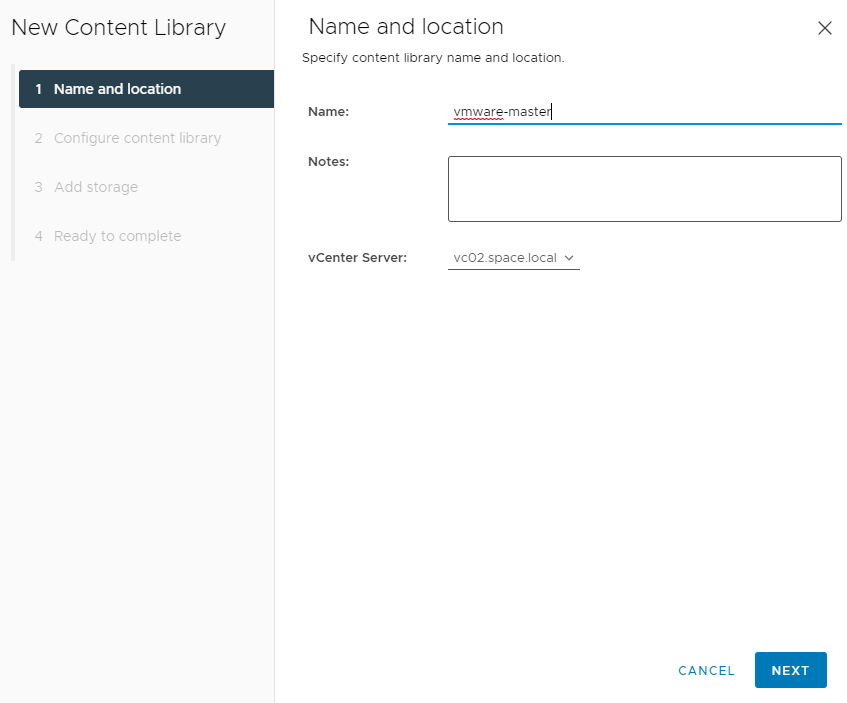Select step 1 Name and location
This screenshot has height=703, width=847.
pyautogui.click(x=146, y=89)
